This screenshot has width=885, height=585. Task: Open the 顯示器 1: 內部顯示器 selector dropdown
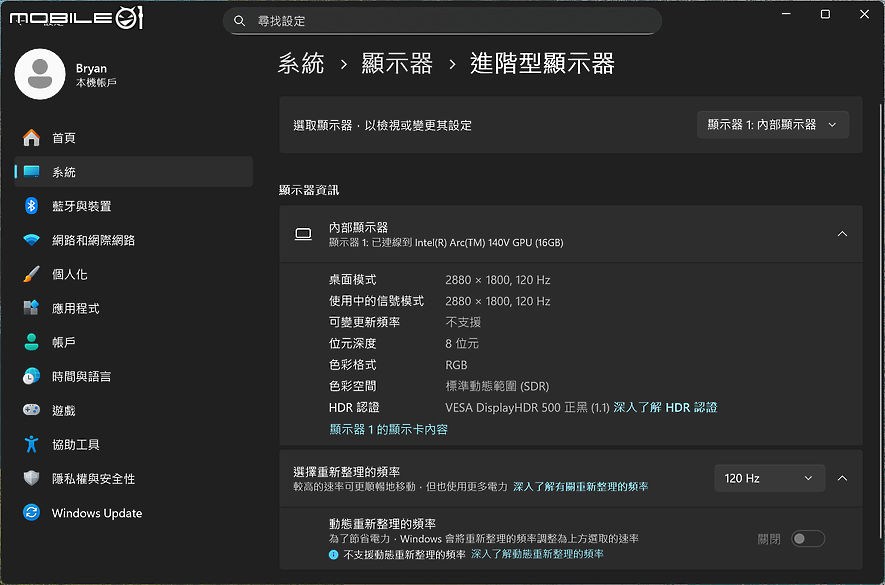tap(772, 124)
